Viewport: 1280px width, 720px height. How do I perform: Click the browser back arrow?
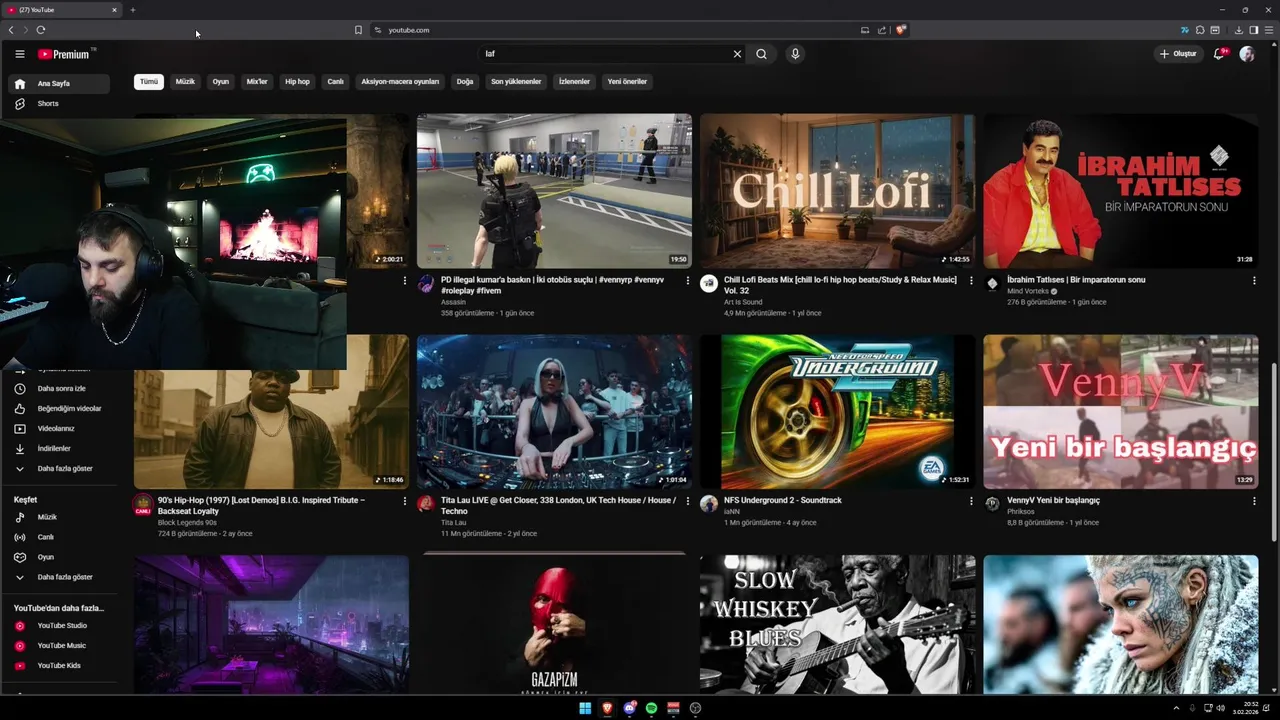tap(11, 30)
